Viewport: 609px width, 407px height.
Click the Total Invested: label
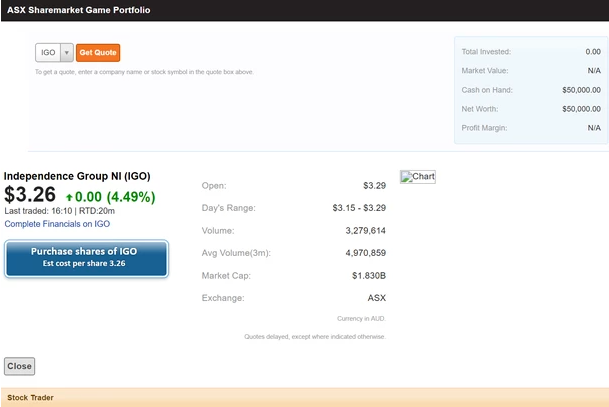(x=486, y=52)
